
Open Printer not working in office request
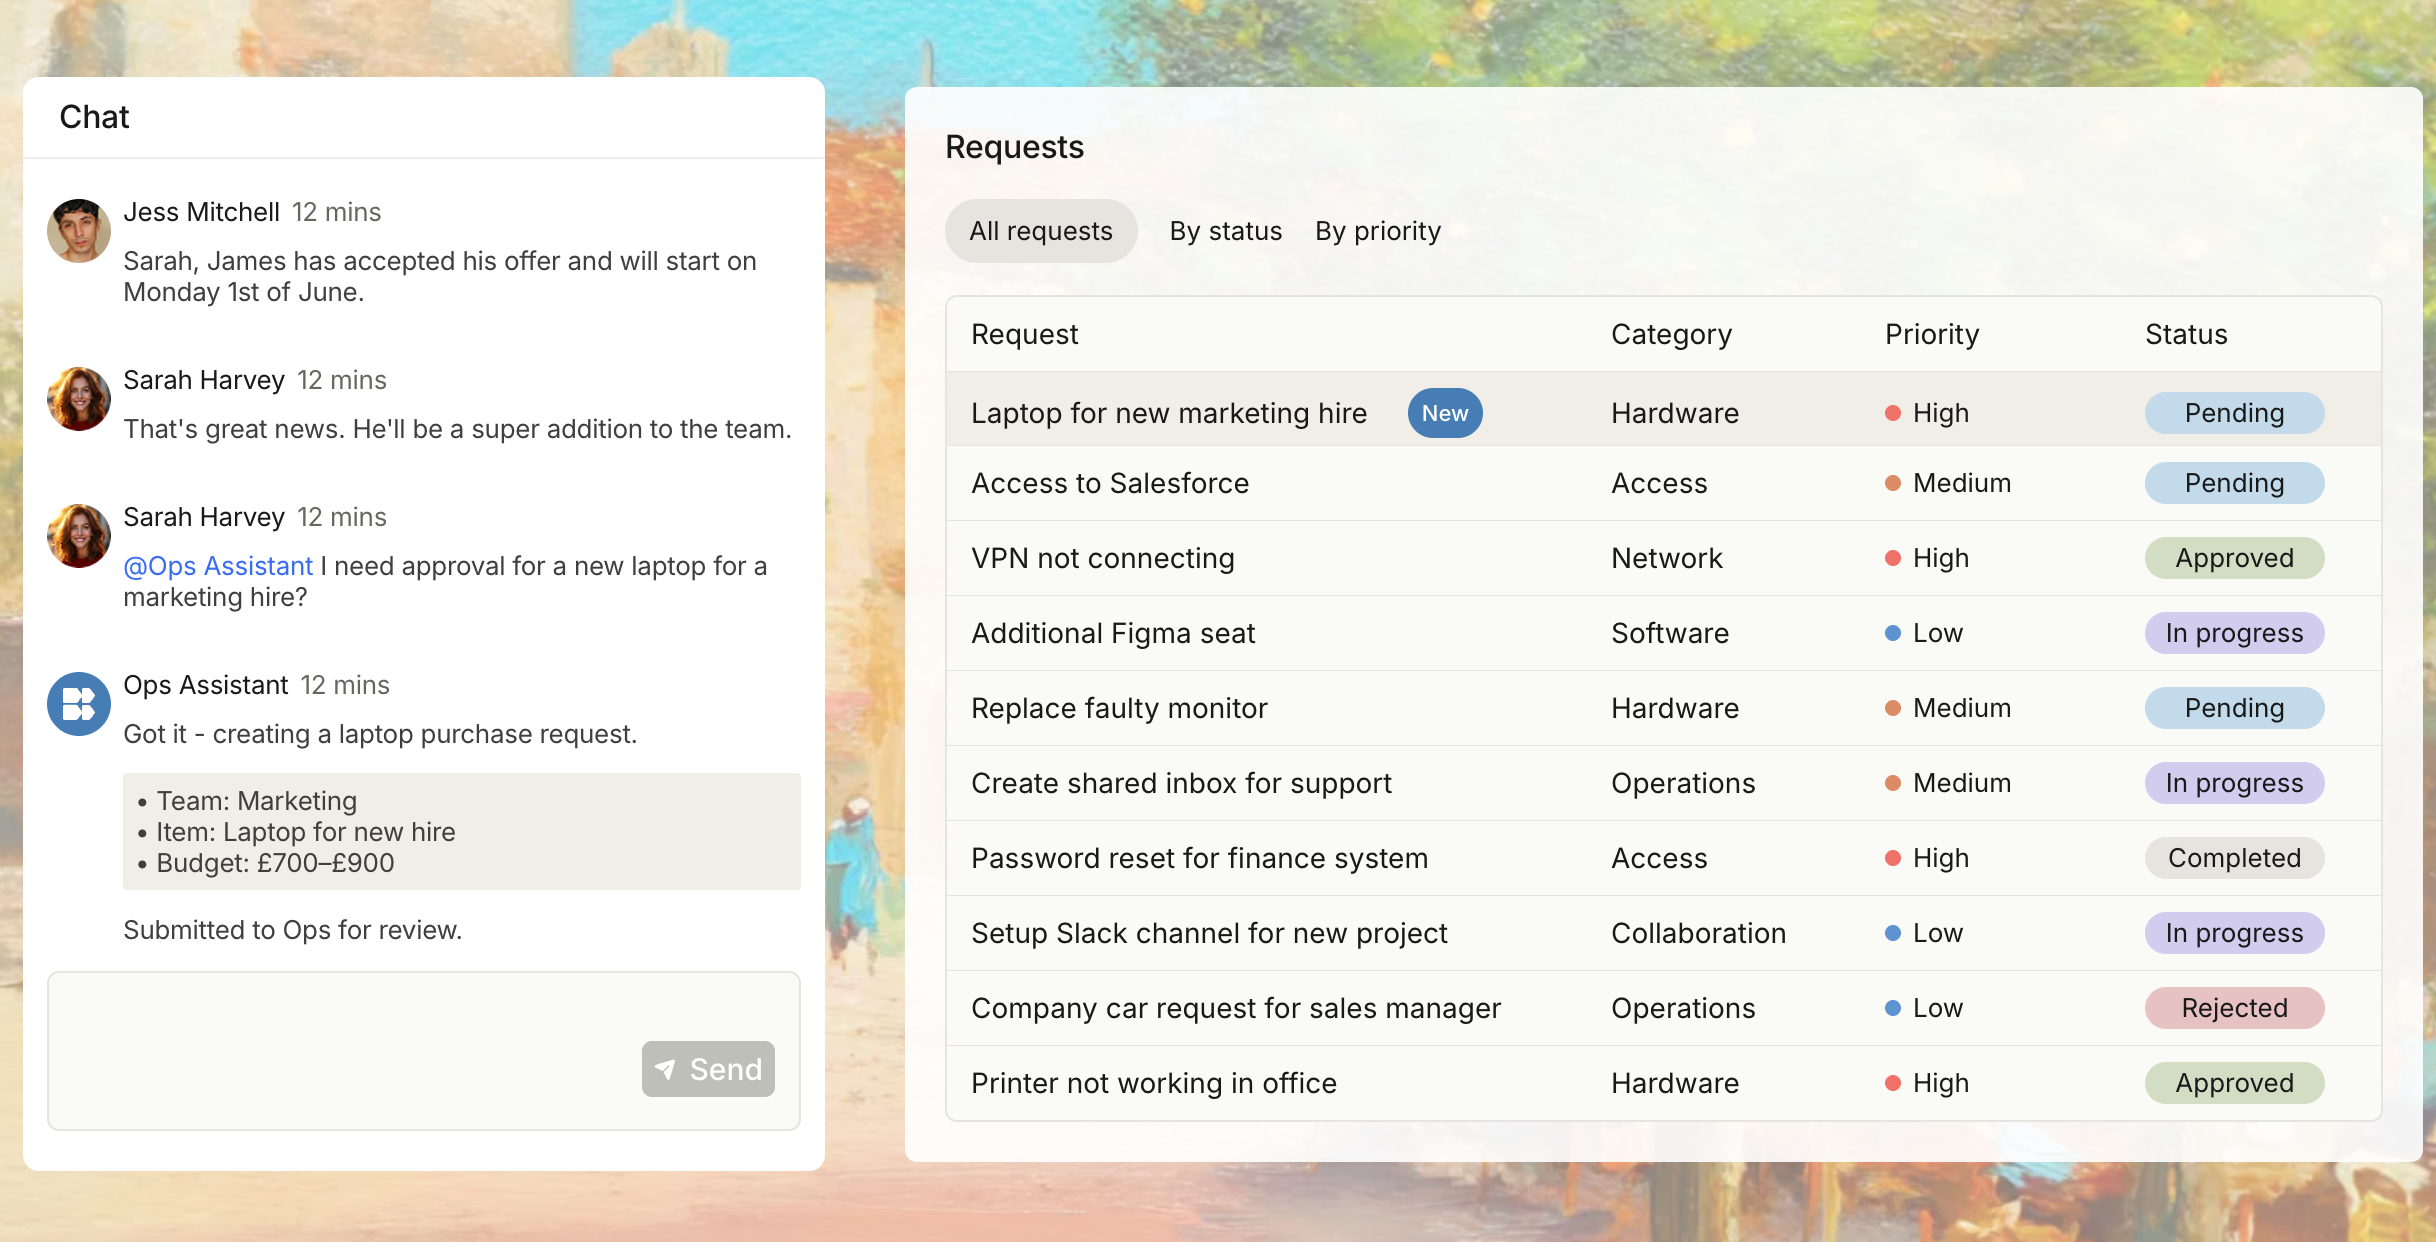point(1153,1083)
